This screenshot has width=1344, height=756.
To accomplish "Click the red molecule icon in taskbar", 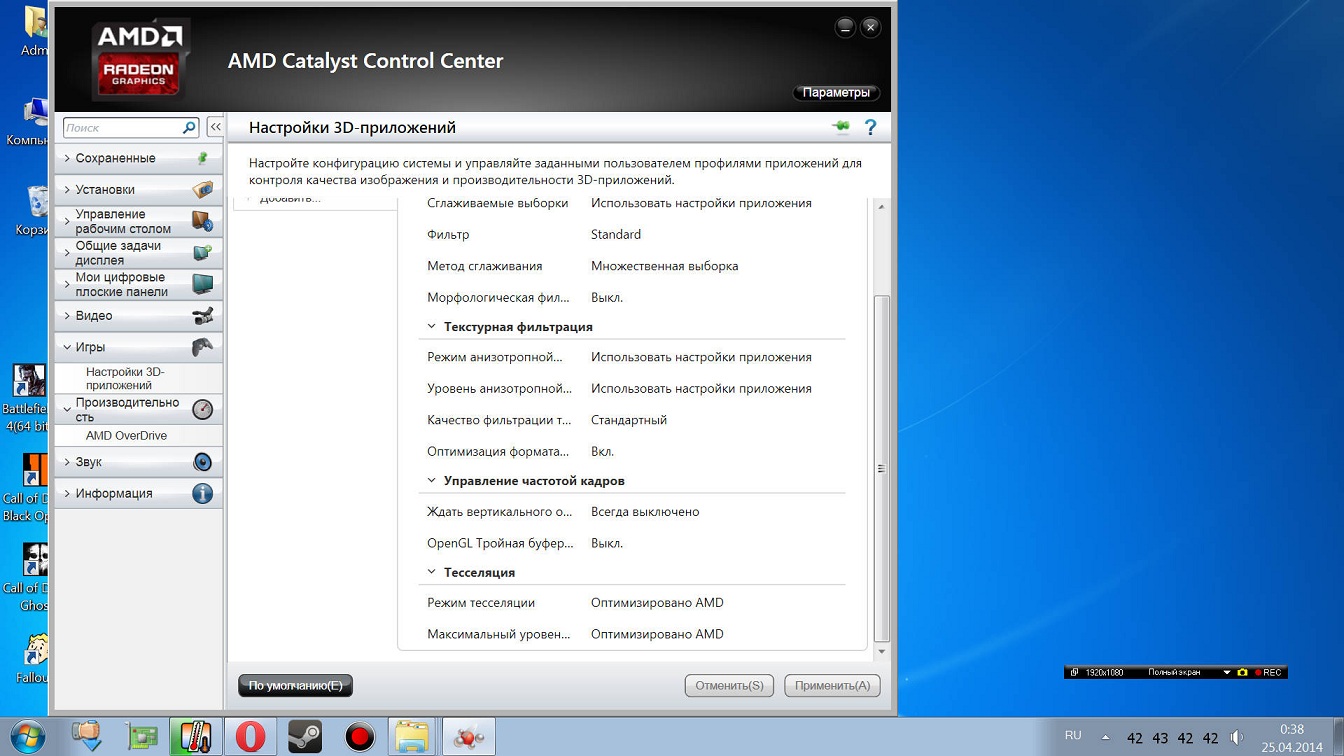I will click(x=468, y=737).
